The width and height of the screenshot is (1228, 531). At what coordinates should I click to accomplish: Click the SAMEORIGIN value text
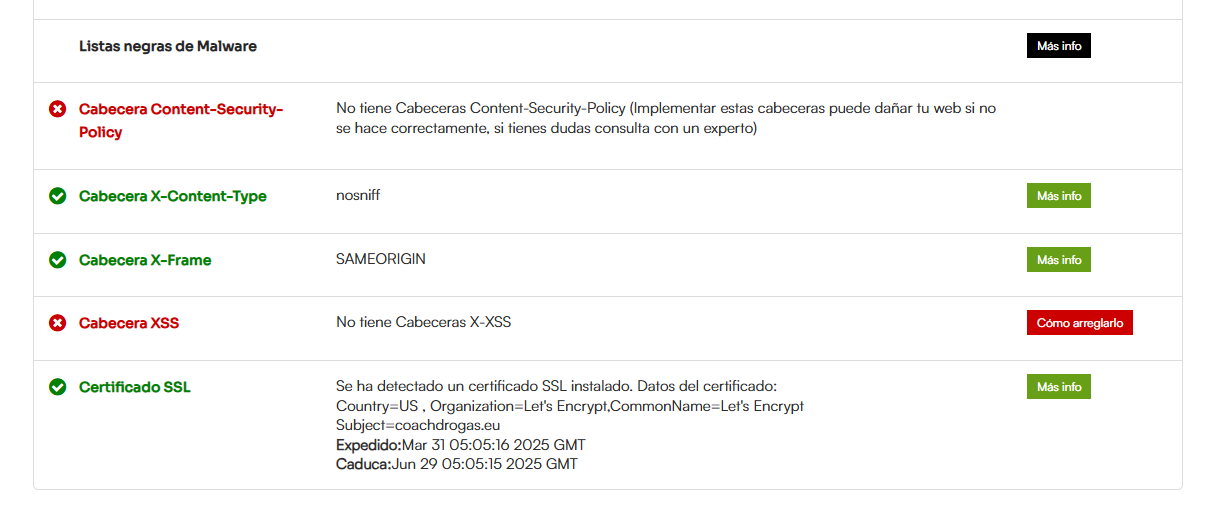tap(381, 259)
